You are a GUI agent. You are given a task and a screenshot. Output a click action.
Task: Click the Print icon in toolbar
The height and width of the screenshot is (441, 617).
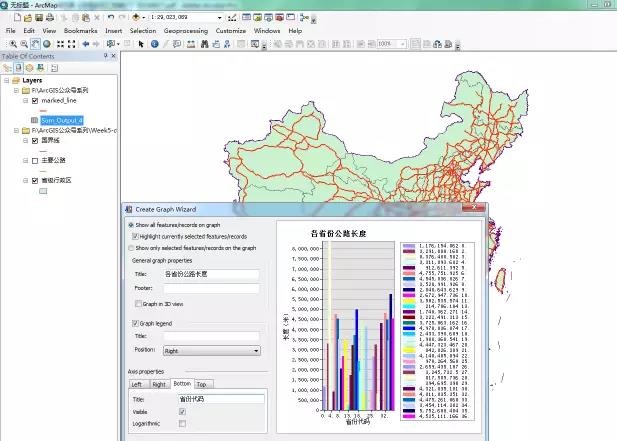pyautogui.click(x=50, y=17)
